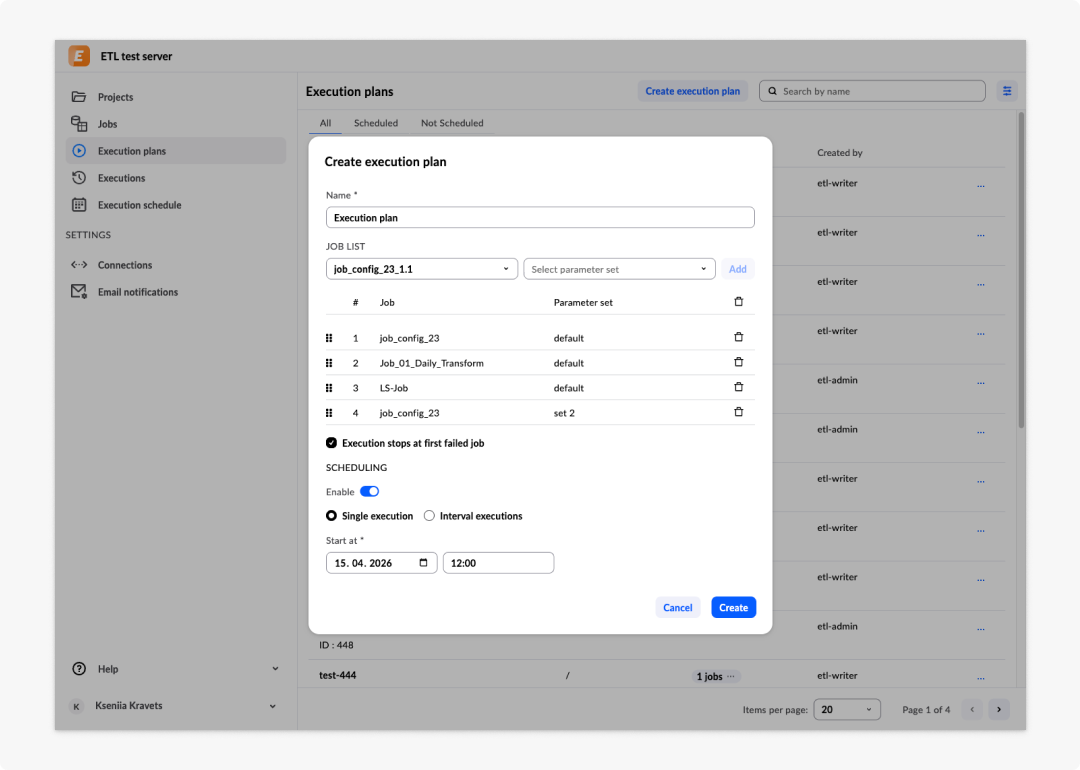This screenshot has width=1080, height=770.
Task: Click the 12:00 start time field
Action: coord(498,563)
